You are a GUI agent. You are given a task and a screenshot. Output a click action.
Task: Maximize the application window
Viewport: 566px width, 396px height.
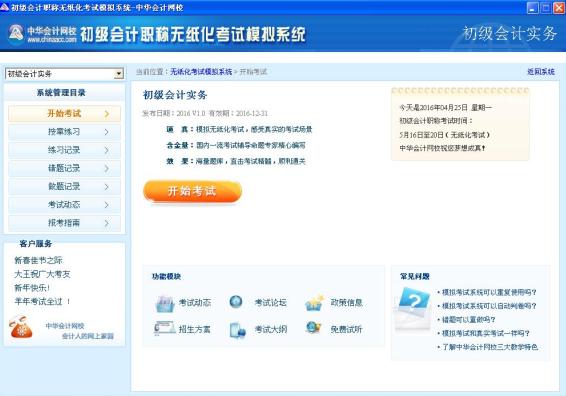pos(546,8)
